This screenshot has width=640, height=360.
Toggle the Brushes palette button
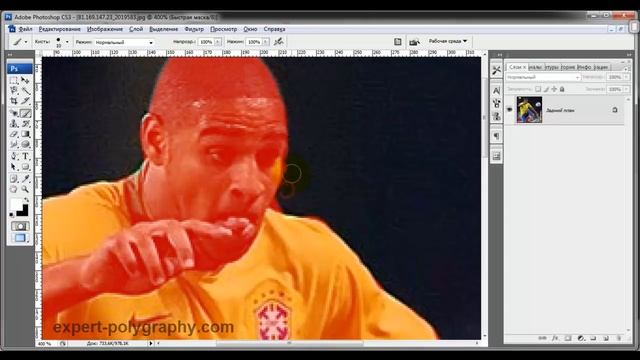pos(398,42)
